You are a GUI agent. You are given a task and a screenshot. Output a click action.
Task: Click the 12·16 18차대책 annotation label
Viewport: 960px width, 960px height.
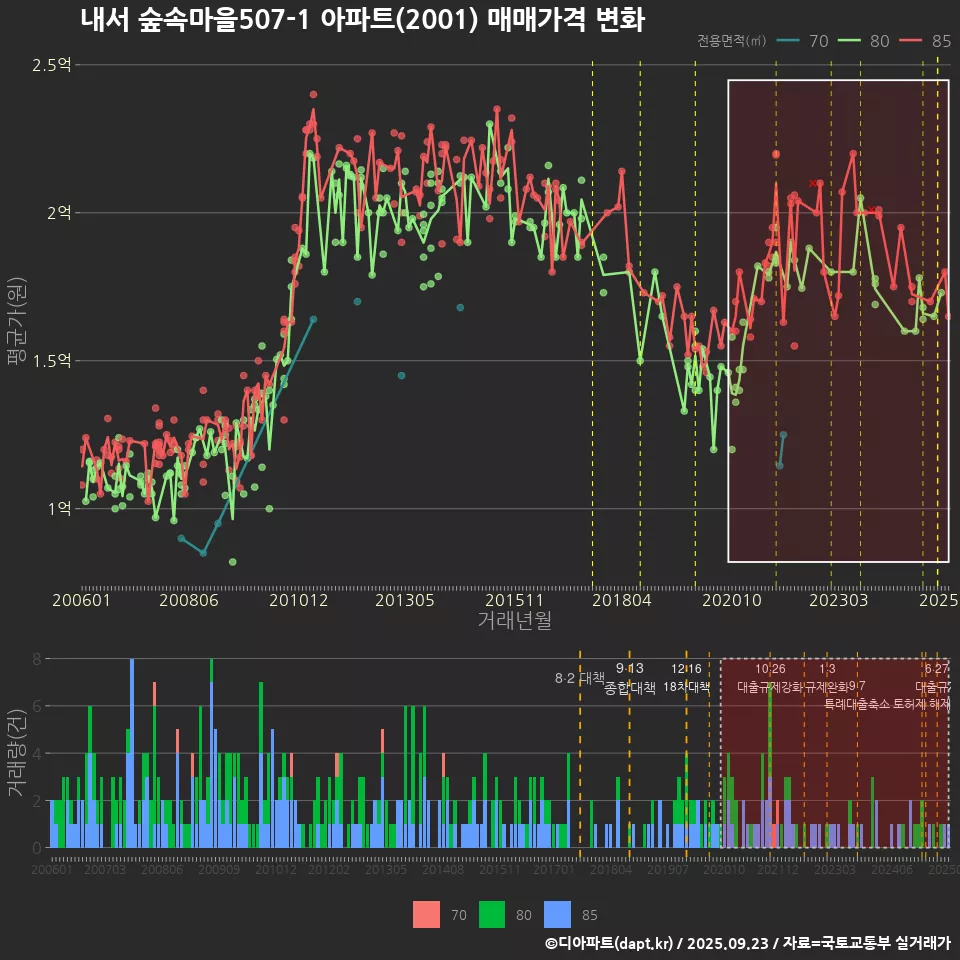tap(686, 678)
